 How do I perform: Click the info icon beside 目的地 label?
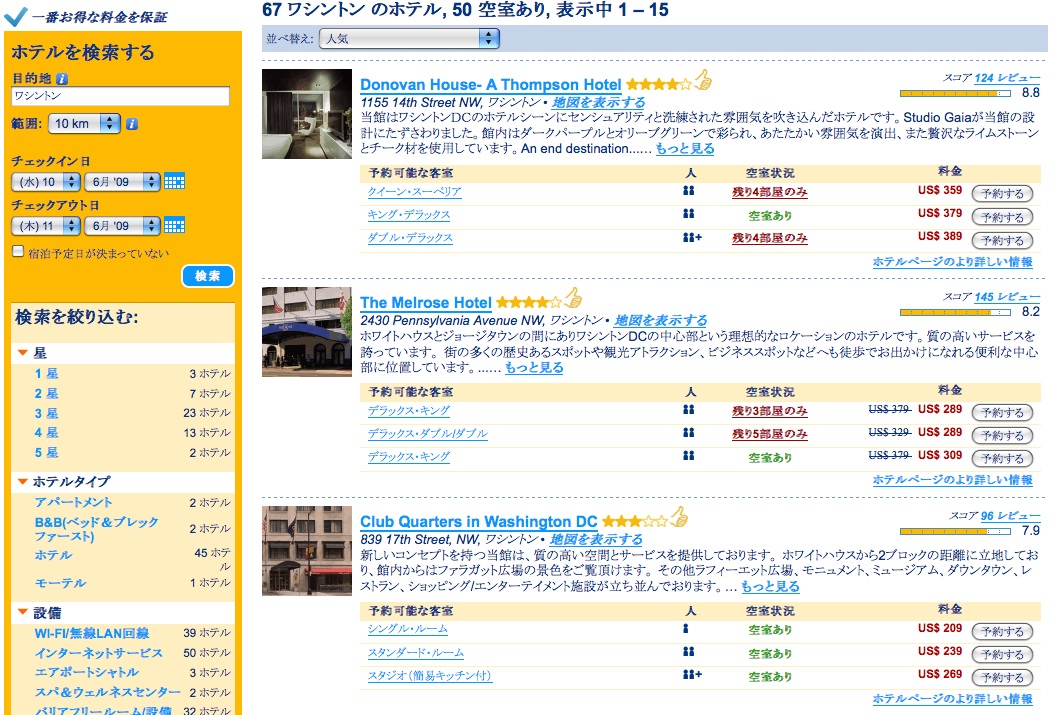tap(62, 78)
